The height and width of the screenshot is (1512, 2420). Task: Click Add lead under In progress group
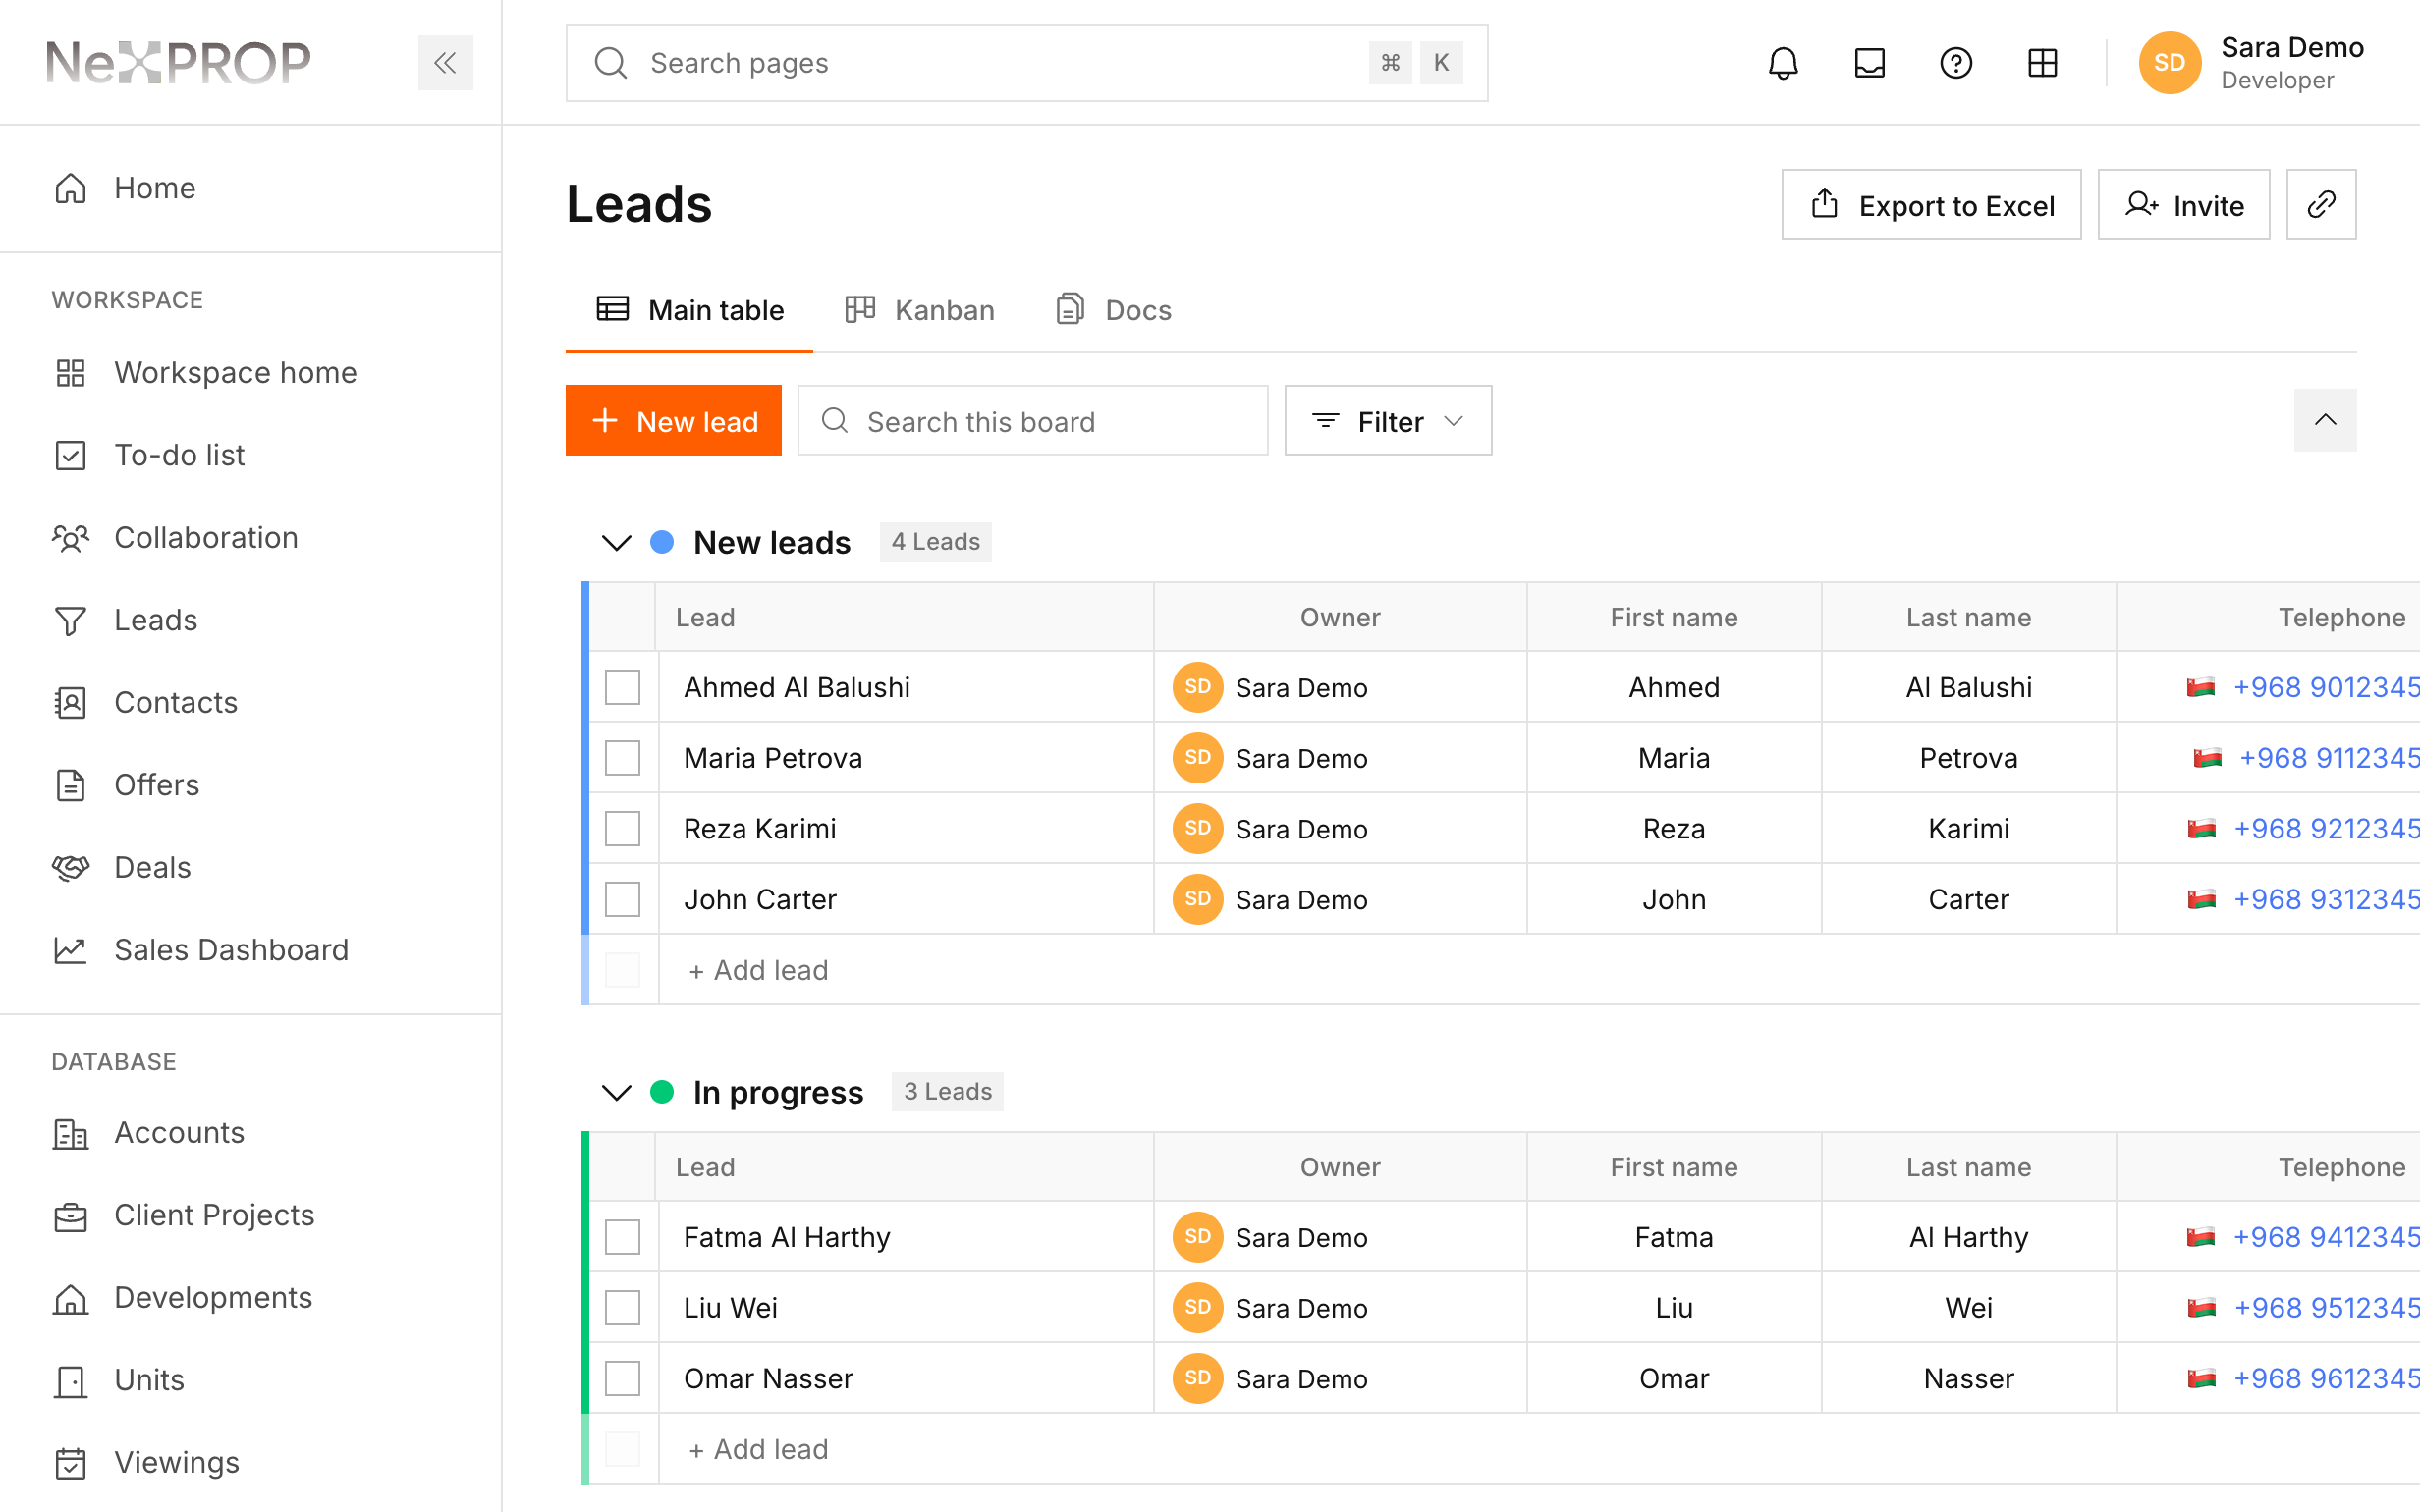tap(758, 1450)
